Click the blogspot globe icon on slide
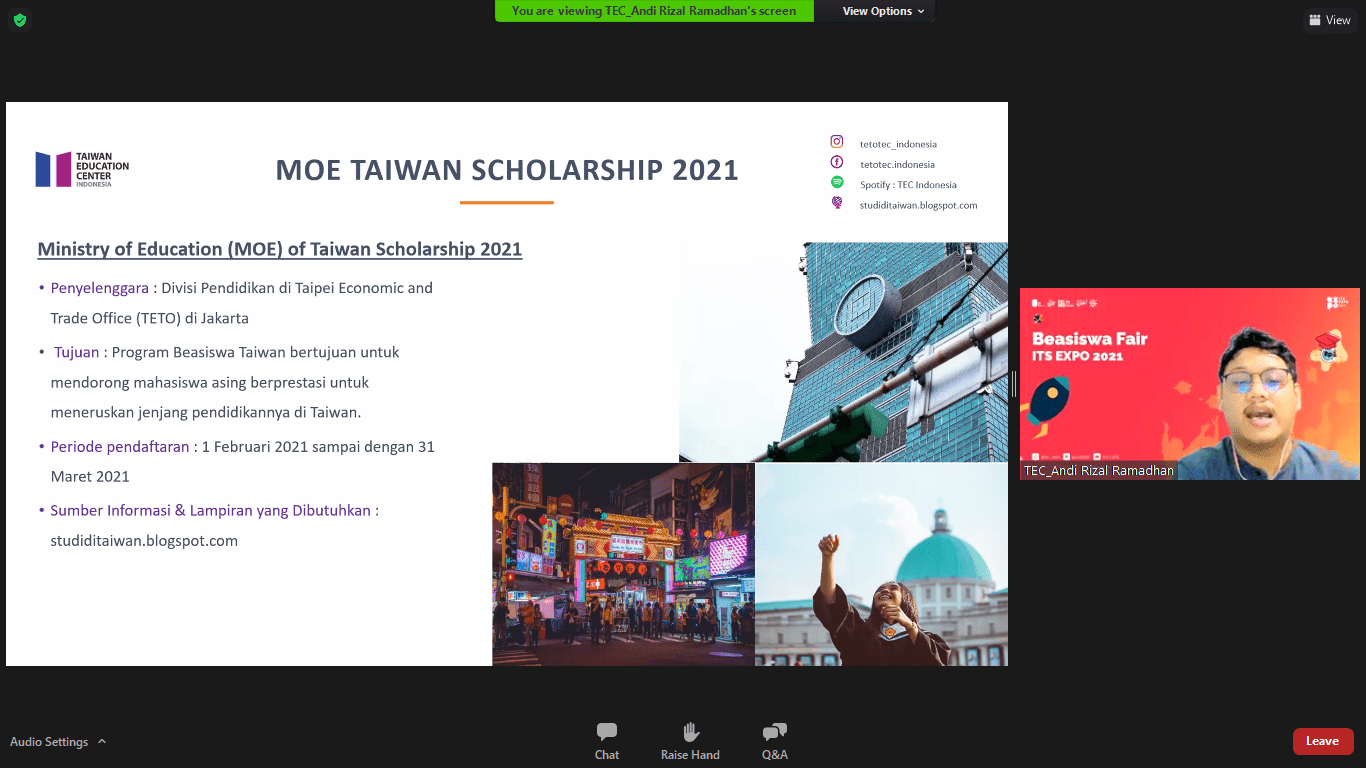The image size is (1366, 768). tap(837, 203)
